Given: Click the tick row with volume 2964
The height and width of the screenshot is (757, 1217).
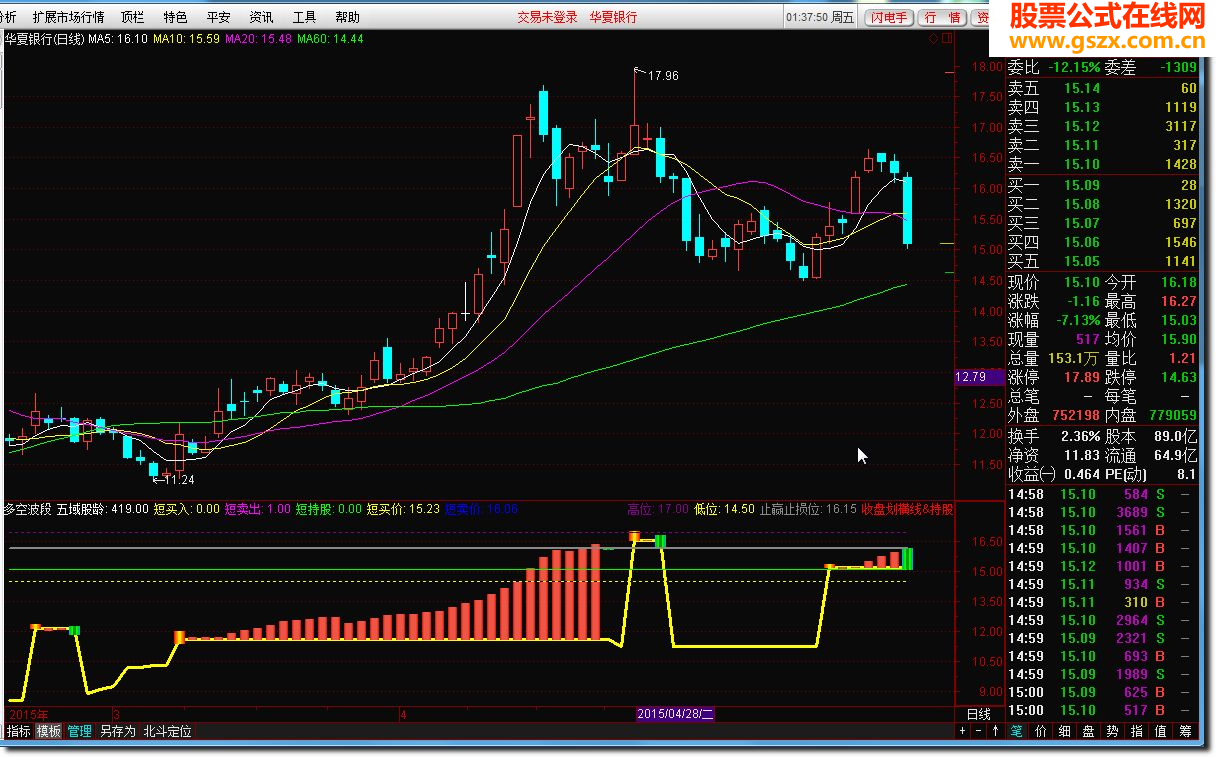Looking at the screenshot, I should pos(1102,620).
